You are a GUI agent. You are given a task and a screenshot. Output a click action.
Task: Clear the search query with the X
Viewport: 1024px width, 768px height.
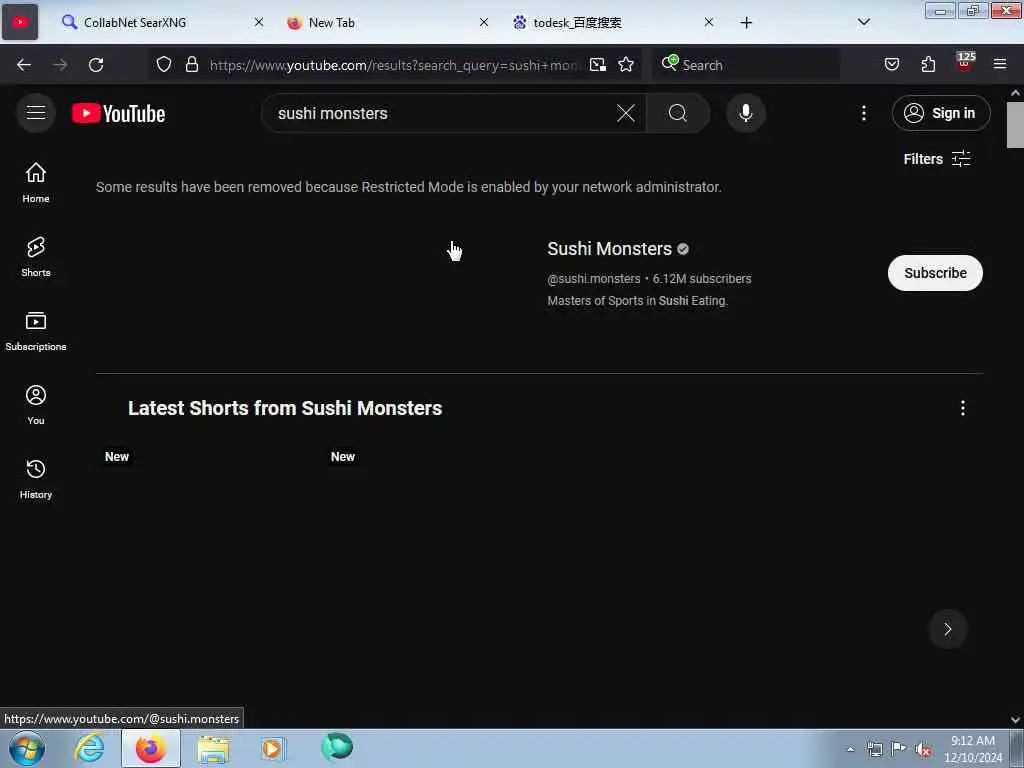(x=626, y=113)
